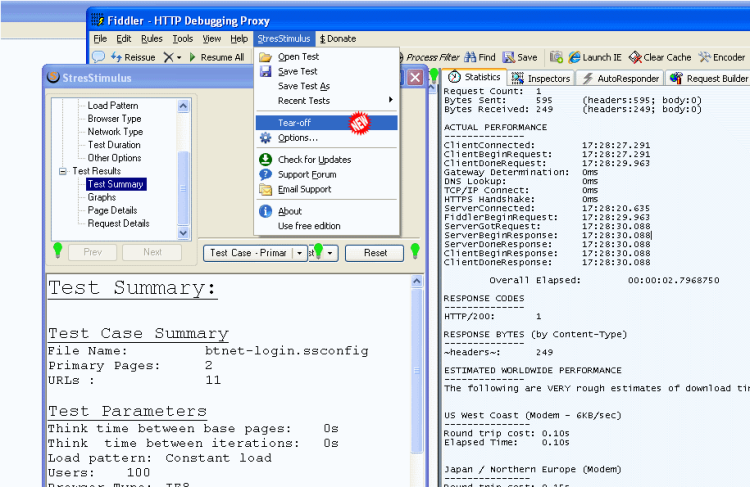This screenshot has width=750, height=487.
Task: Open the File menu
Action: point(100,39)
